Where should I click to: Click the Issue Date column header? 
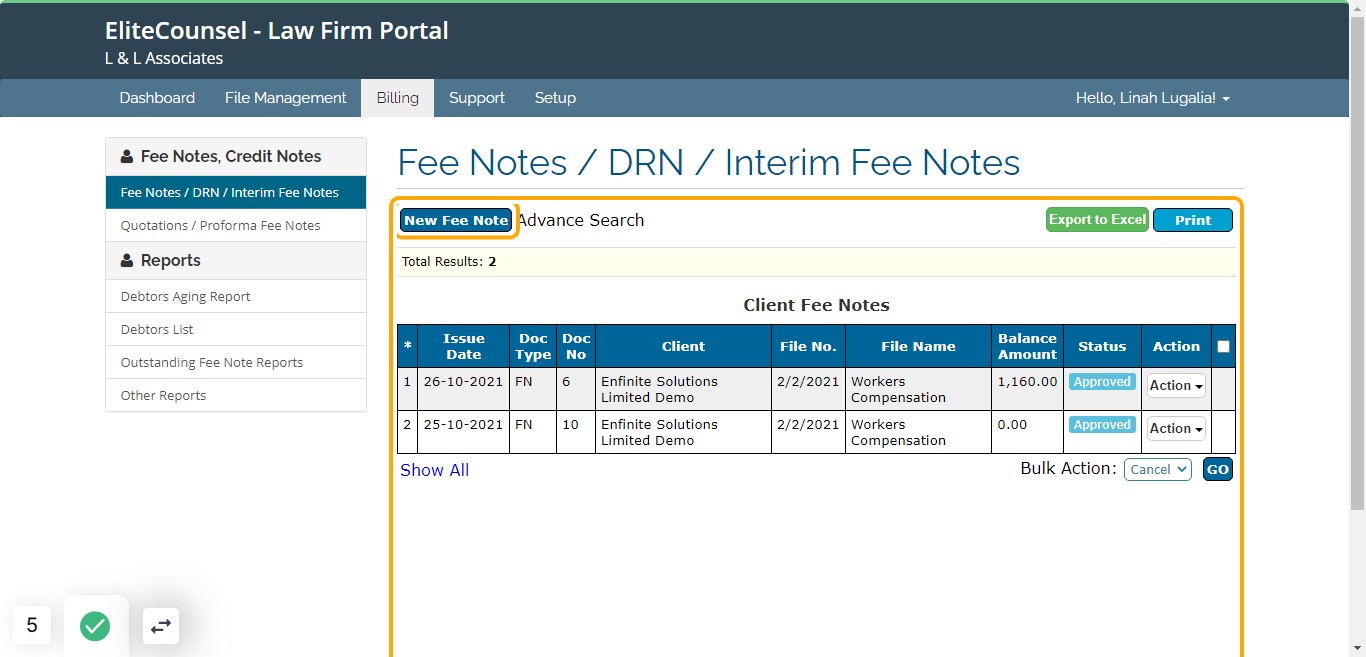(x=464, y=347)
